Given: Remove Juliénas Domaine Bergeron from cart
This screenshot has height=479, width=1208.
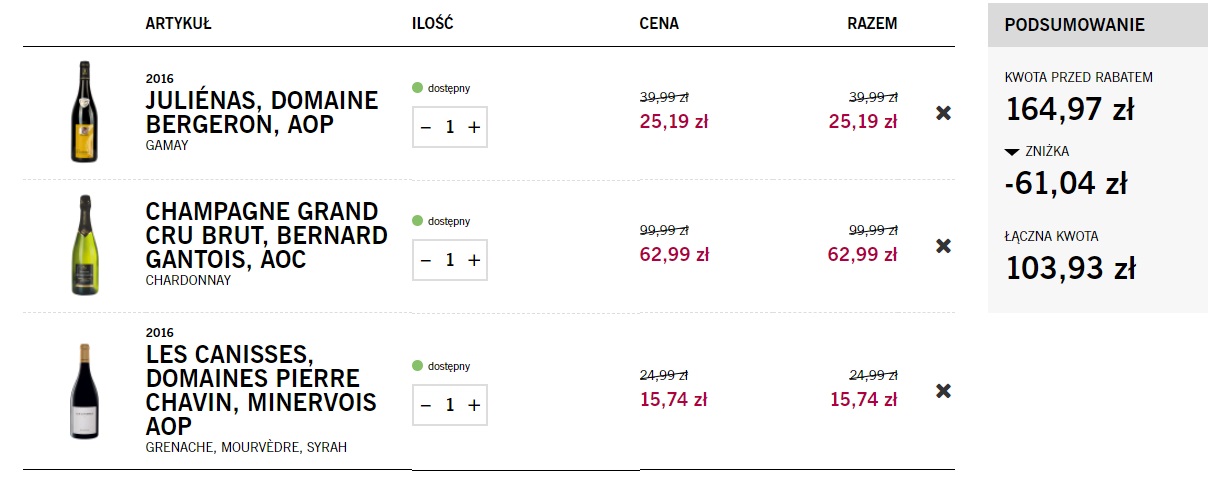Looking at the screenshot, I should pyautogui.click(x=943, y=113).
